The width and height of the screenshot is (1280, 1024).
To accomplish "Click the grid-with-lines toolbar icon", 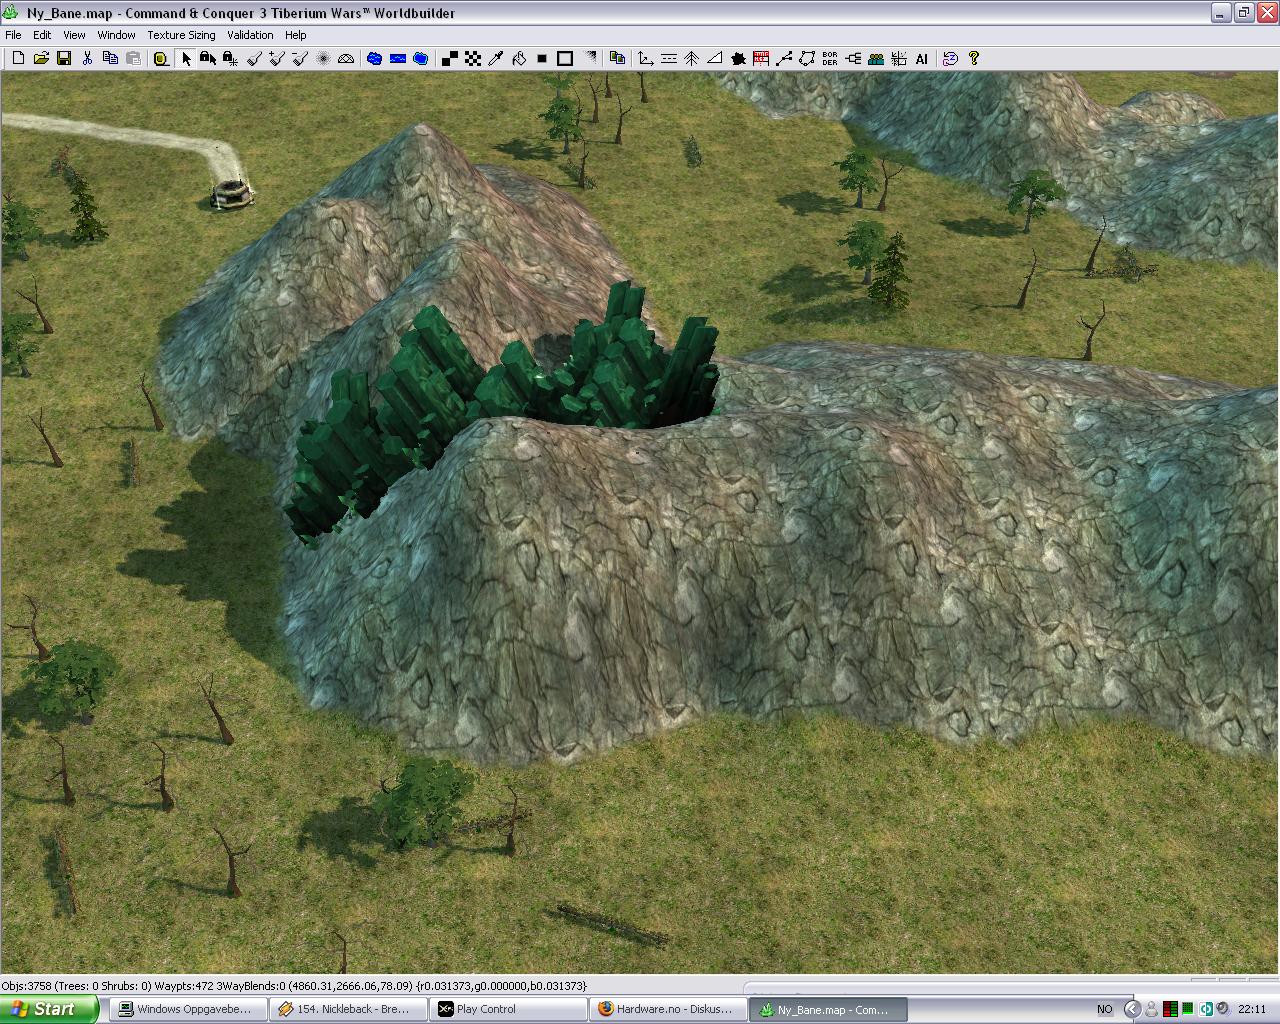I will pyautogui.click(x=899, y=58).
